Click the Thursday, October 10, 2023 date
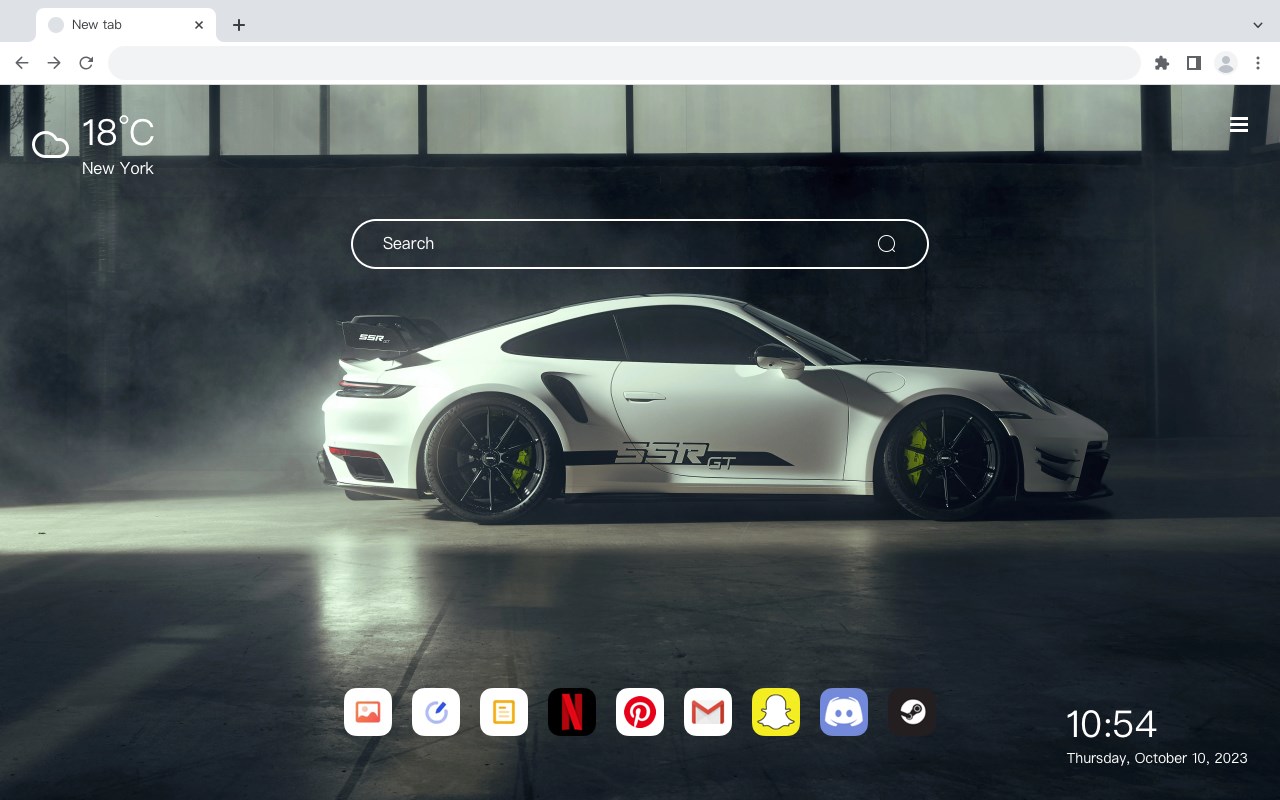 tap(1157, 758)
